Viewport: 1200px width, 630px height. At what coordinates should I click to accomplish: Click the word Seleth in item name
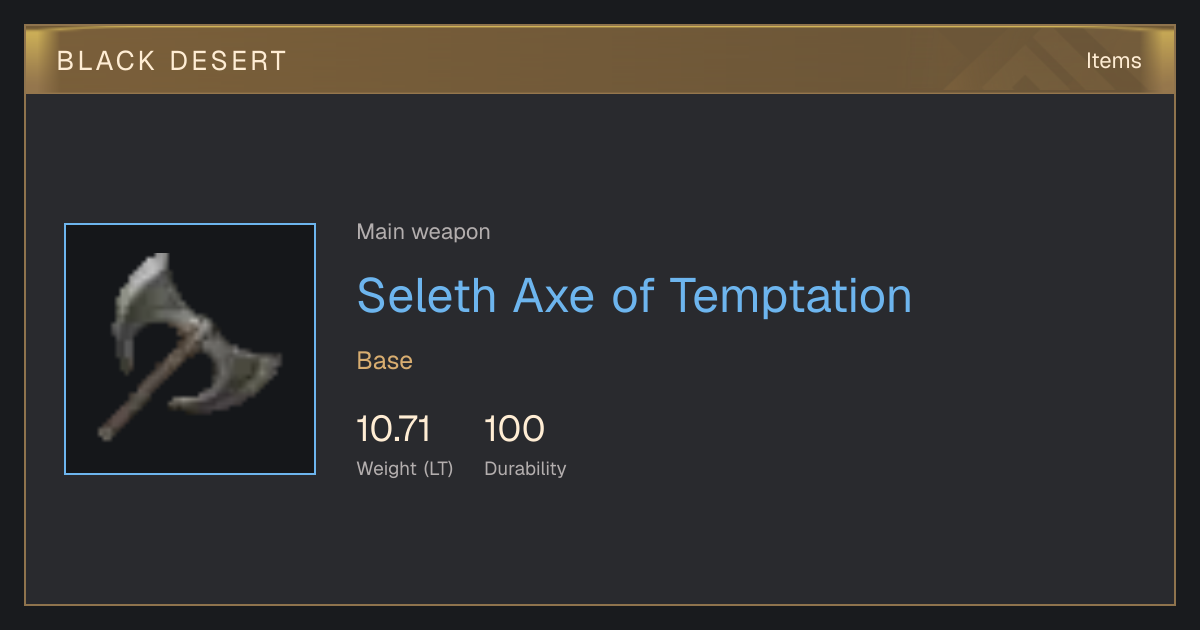tap(426, 295)
